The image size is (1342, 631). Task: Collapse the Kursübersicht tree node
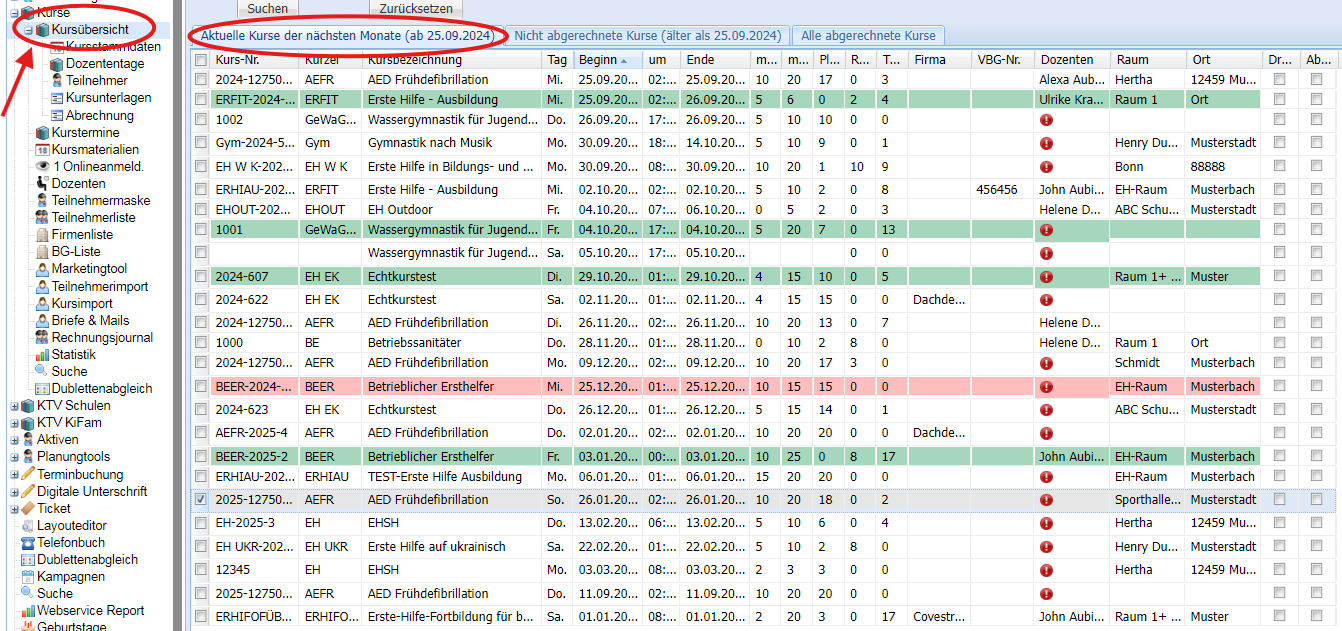[29, 30]
